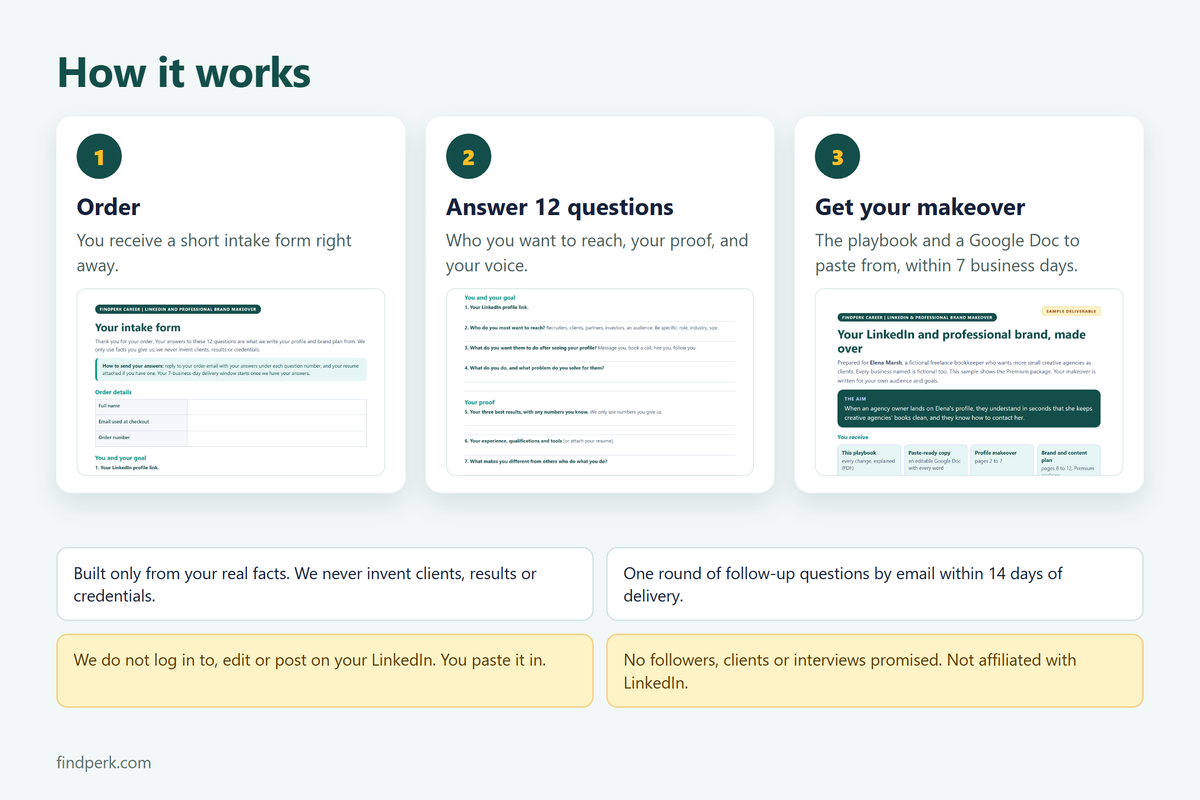Select the step 1 number badge
1200x800 pixels.
pyautogui.click(x=99, y=157)
